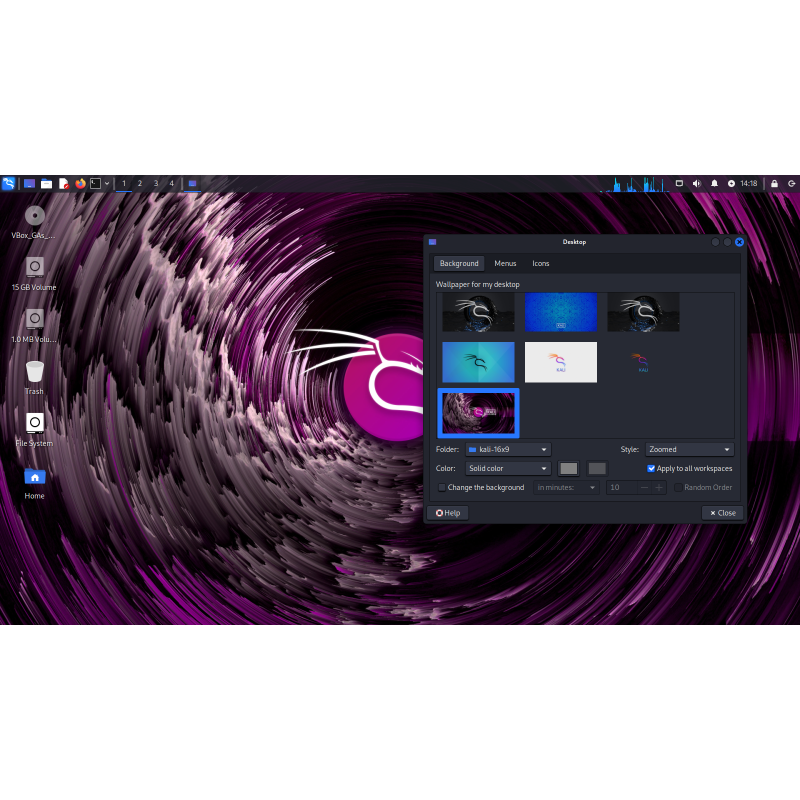Select the blue Kali wallpaper thumbnail
Screen dimensions: 800x800
[561, 311]
